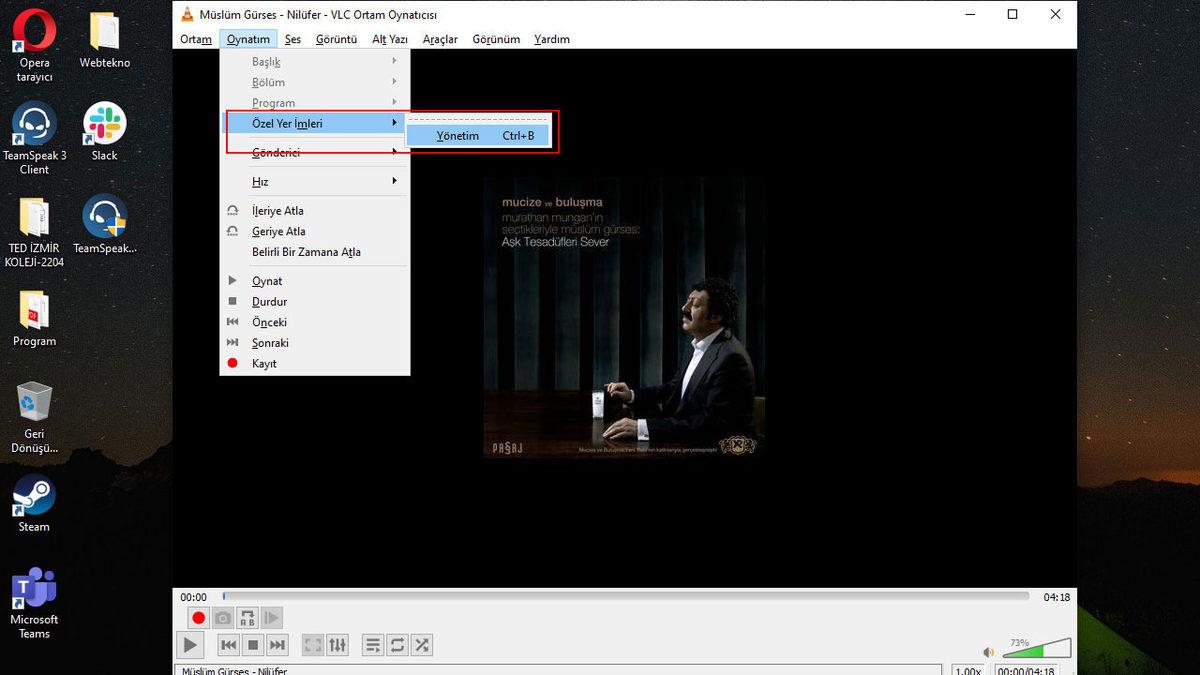Advance frame-by-frame with the frame icon
This screenshot has width=1200, height=675.
tap(271, 617)
